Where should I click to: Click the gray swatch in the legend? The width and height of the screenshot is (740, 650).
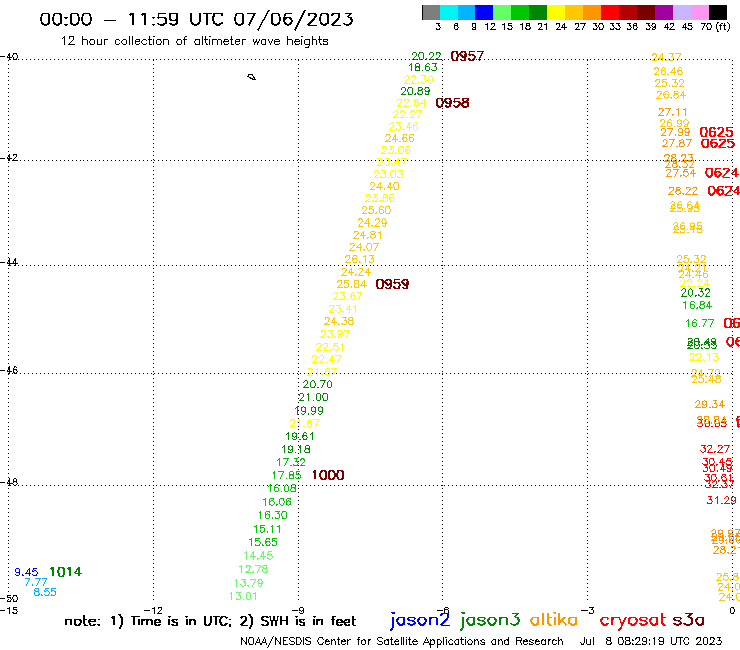(x=431, y=12)
